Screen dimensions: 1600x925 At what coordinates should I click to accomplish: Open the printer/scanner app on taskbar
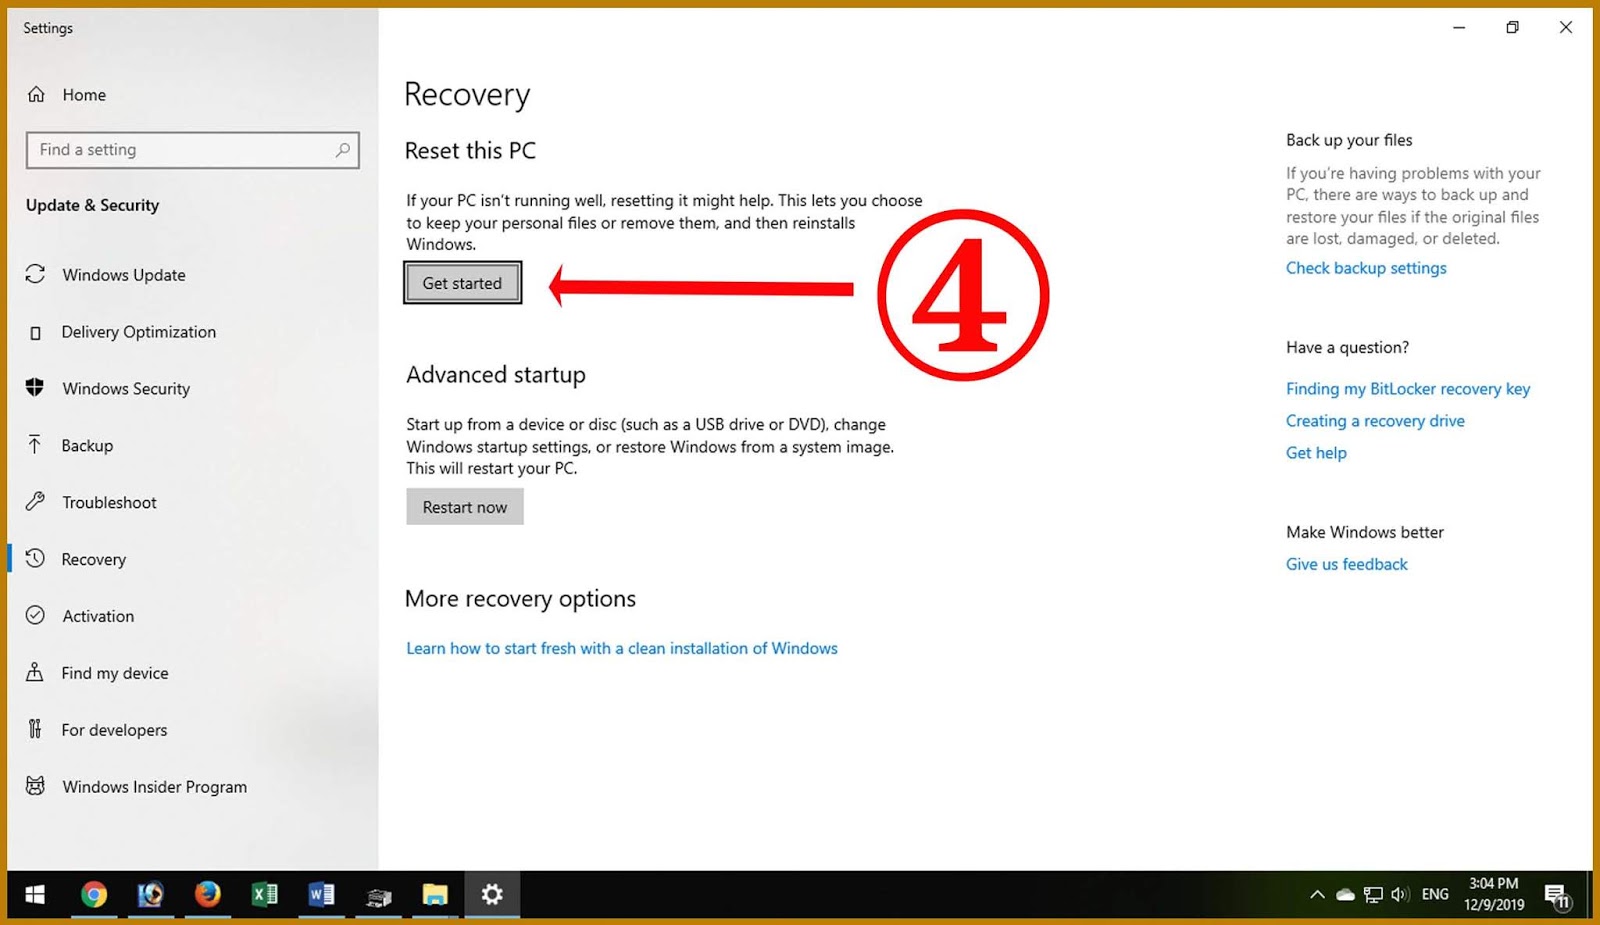(379, 895)
